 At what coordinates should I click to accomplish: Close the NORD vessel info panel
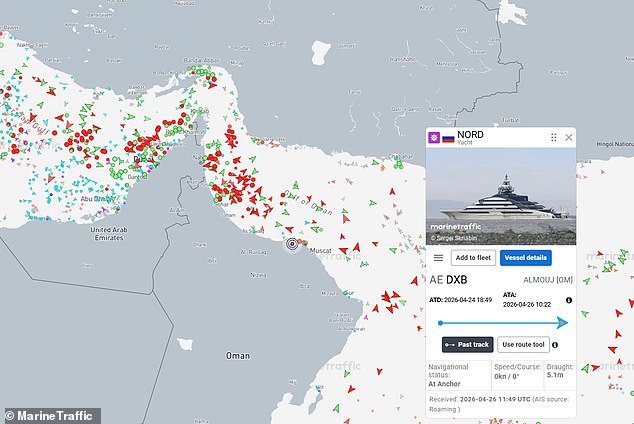(569, 138)
